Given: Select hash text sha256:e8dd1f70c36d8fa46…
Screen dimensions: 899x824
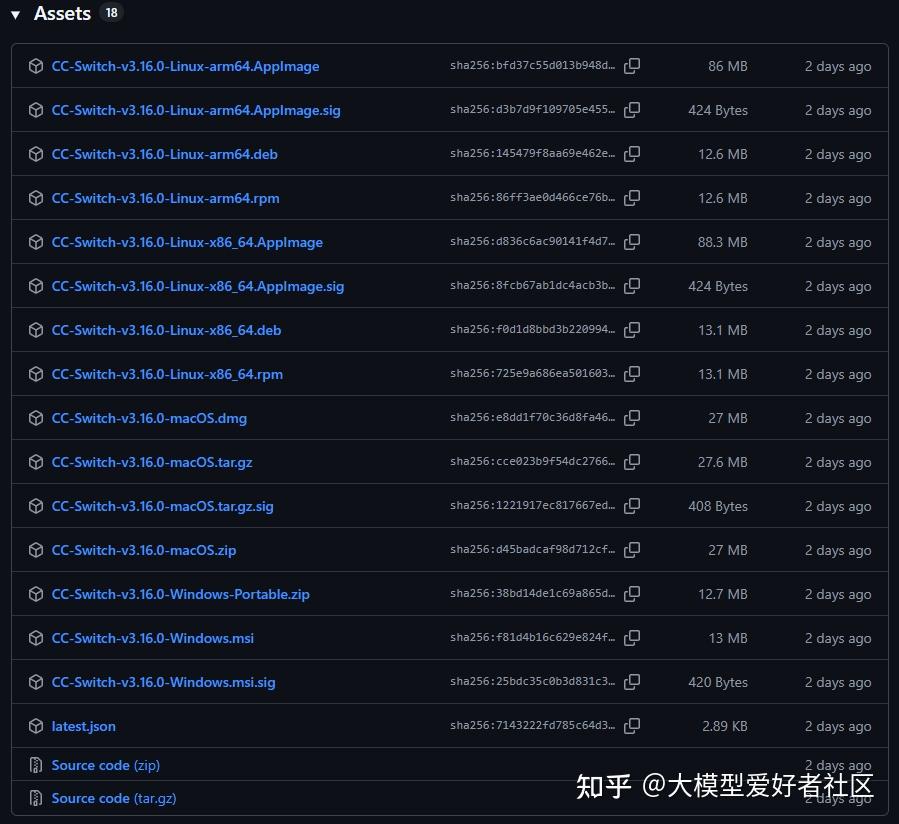Looking at the screenshot, I should 532,417.
